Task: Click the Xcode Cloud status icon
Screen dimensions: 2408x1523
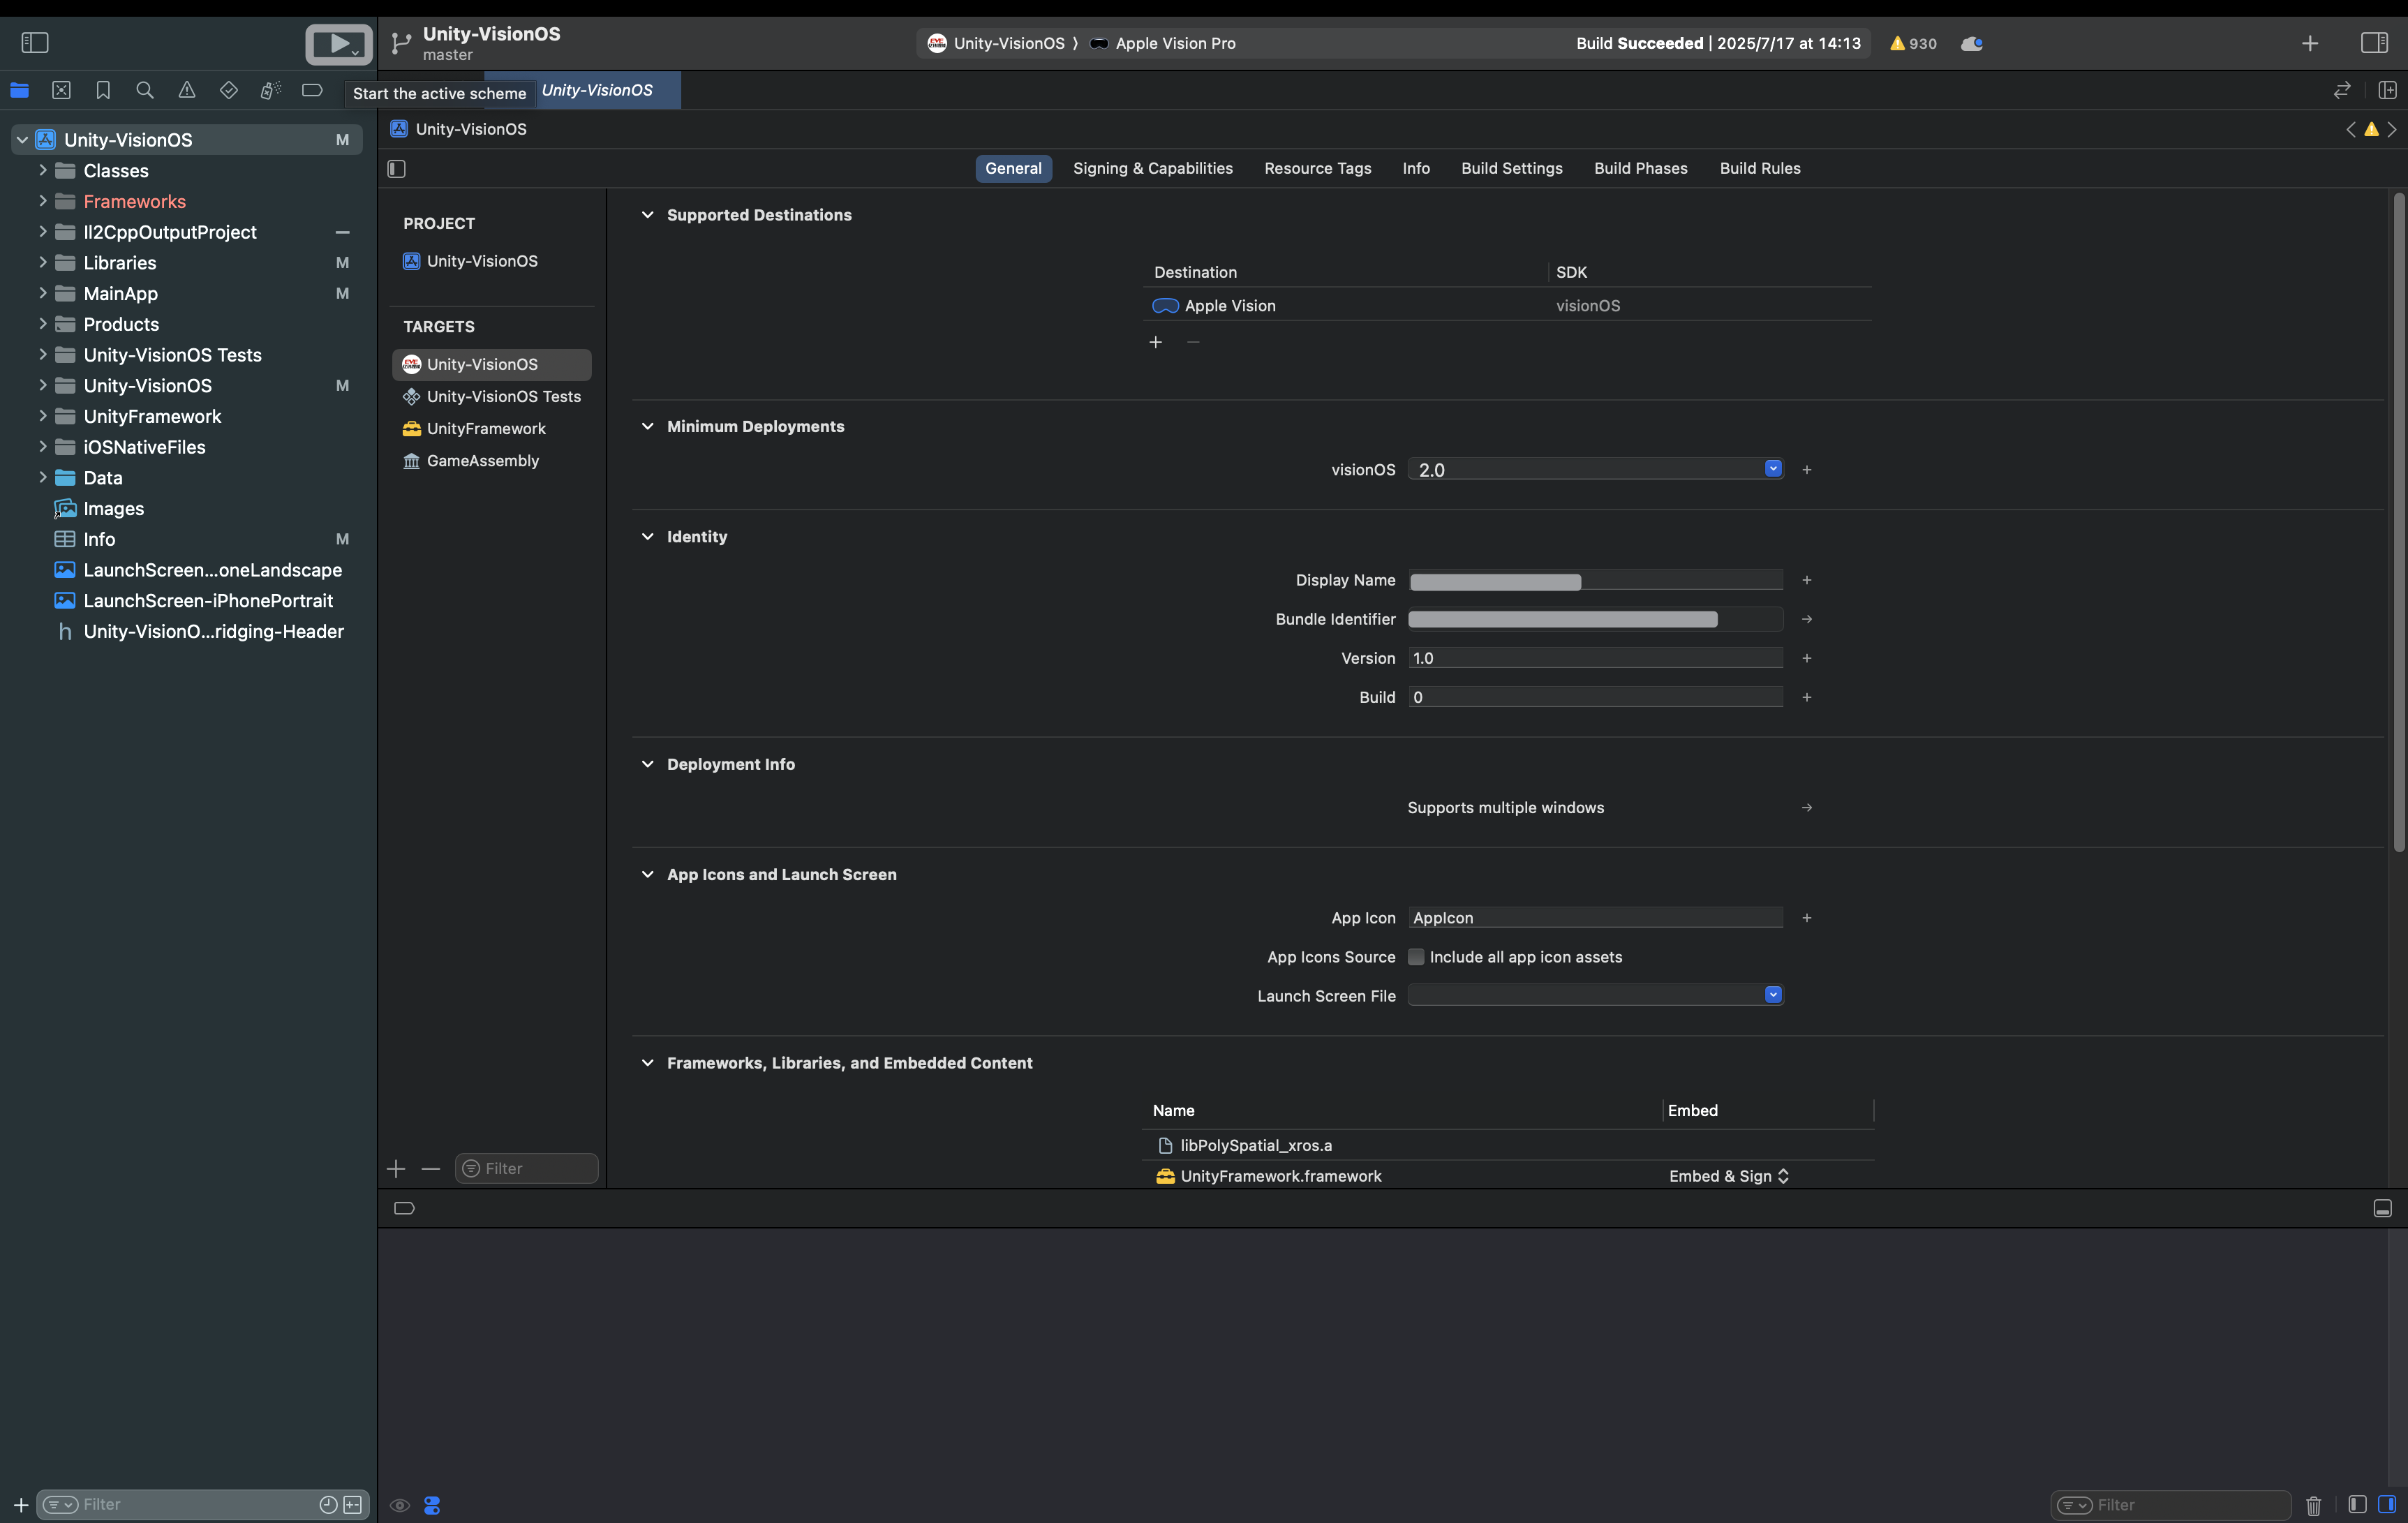Action: tap(1972, 43)
